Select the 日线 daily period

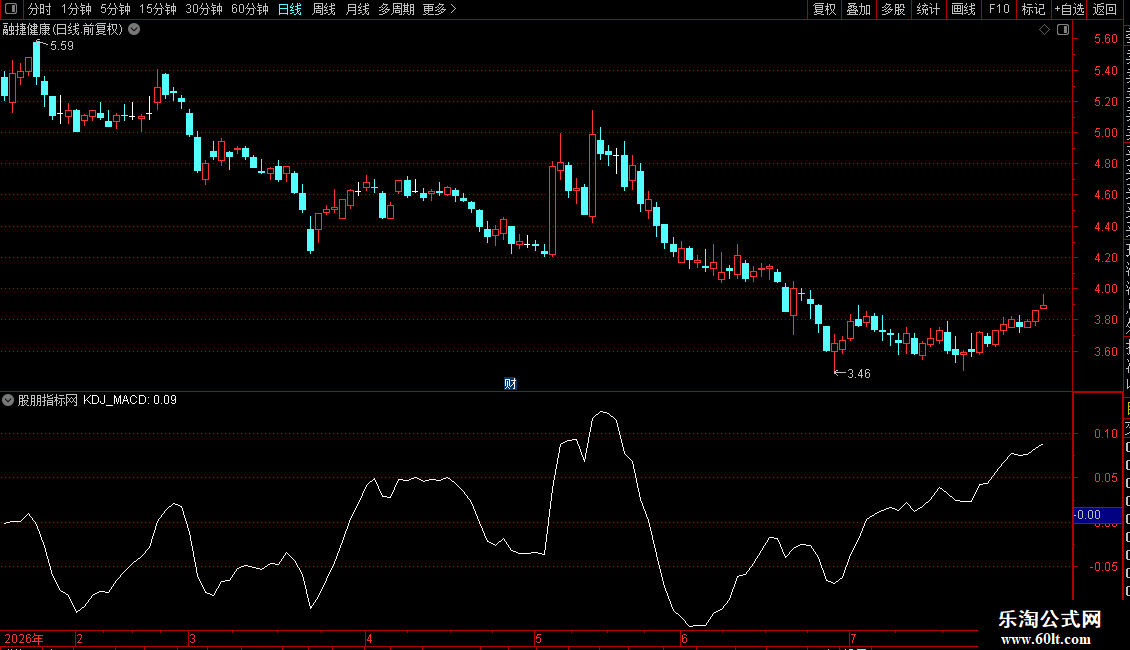tap(290, 9)
